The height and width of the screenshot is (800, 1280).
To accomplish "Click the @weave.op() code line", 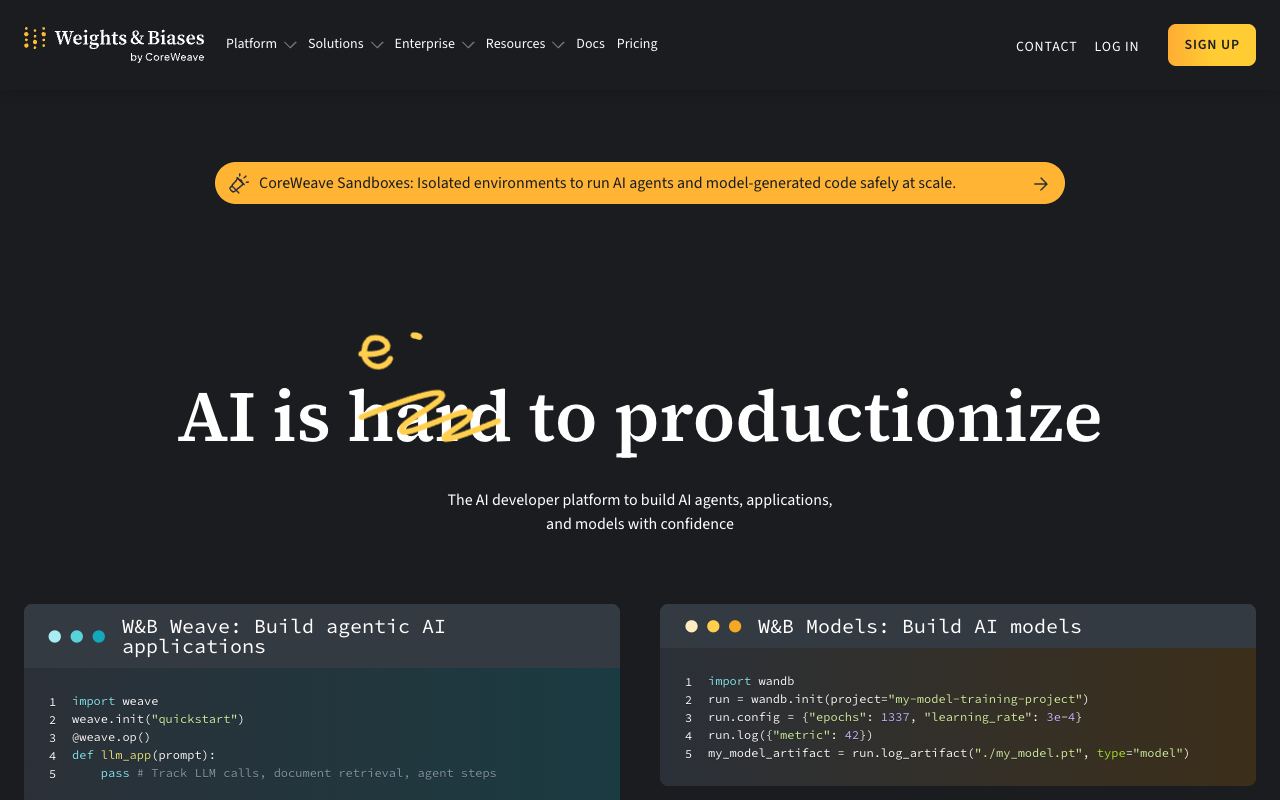I will [111, 737].
